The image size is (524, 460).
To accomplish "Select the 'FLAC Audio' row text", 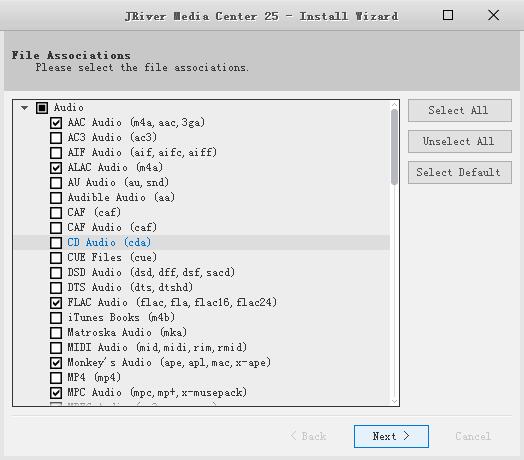I will (x=172, y=303).
